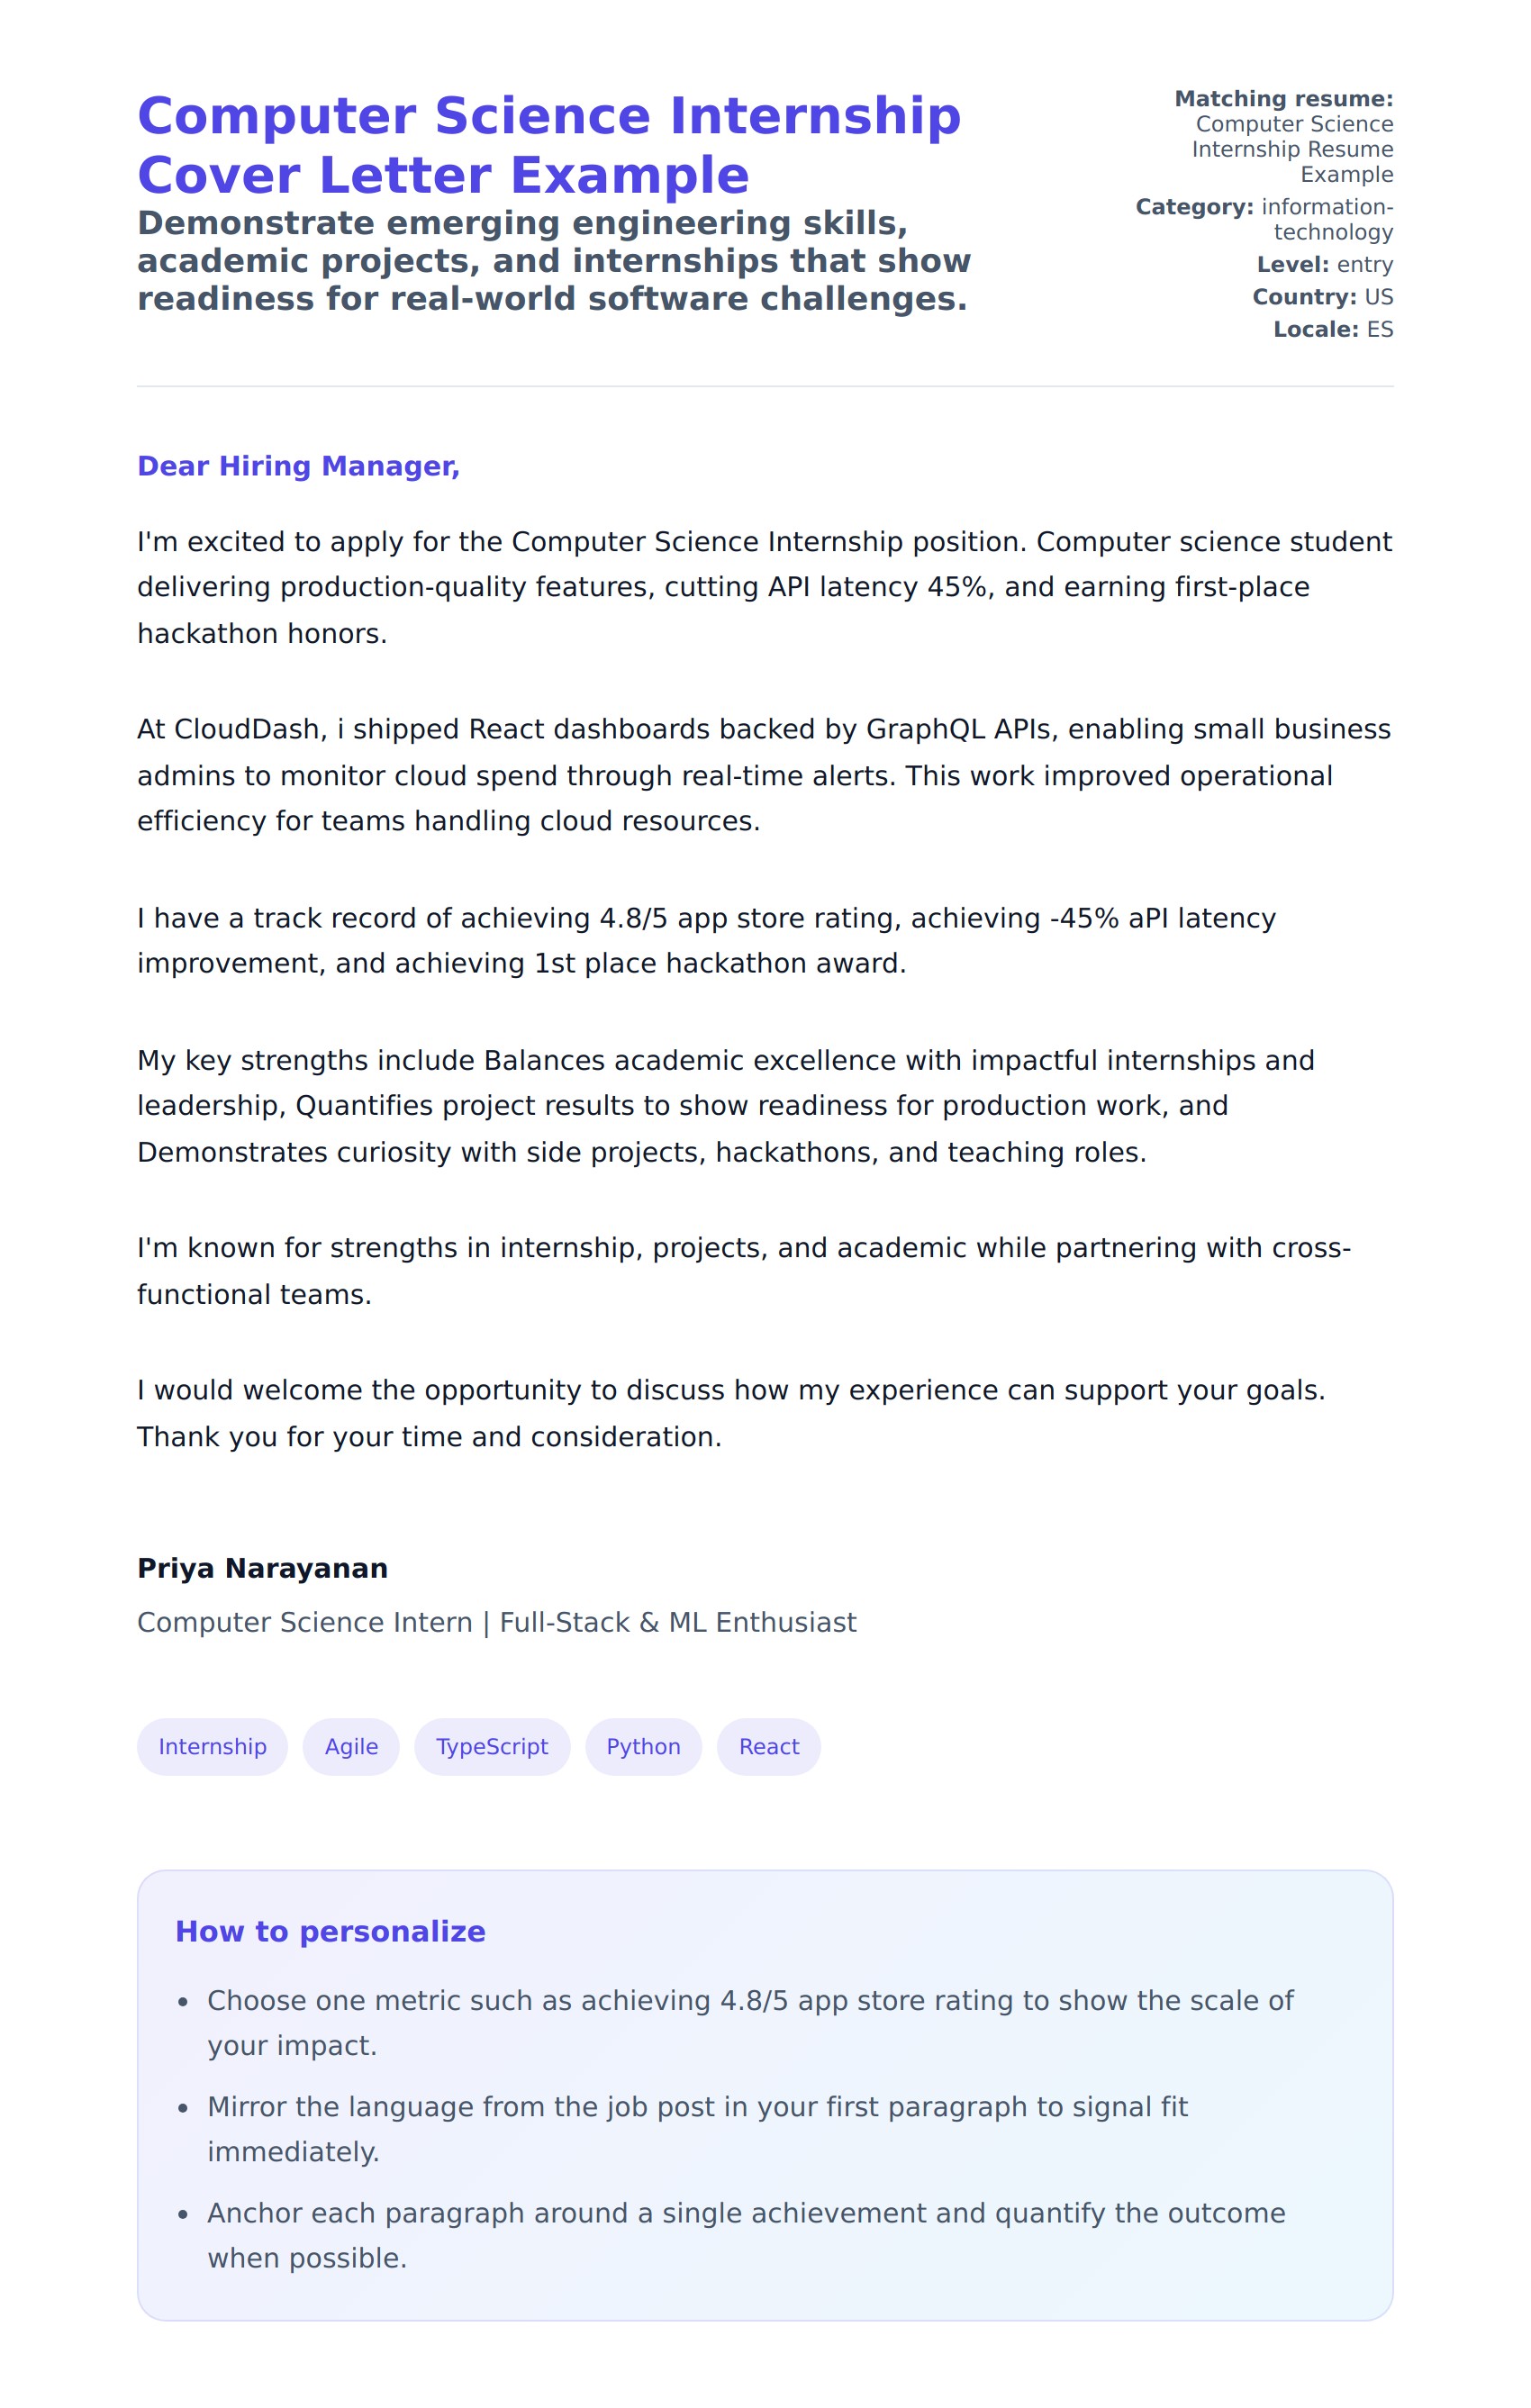Click the paragraph mentioning CloudDash
The image size is (1531, 2408).
tap(764, 775)
